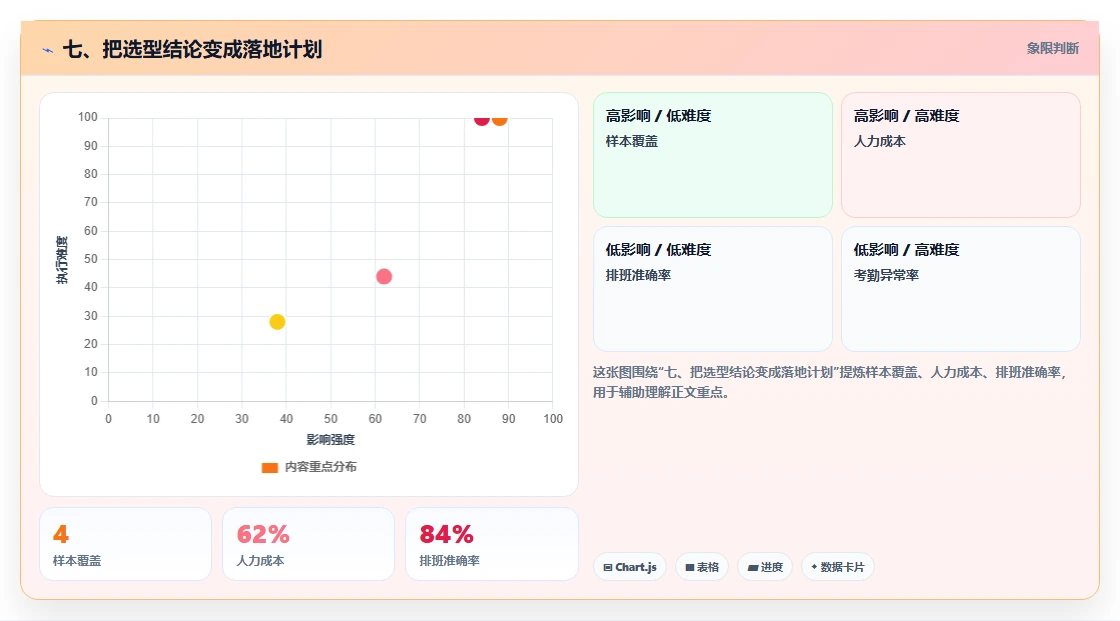Screen dimensions: 1120x621
Task: Click the 4 样本覆盖 stat card
Action: click(126, 544)
